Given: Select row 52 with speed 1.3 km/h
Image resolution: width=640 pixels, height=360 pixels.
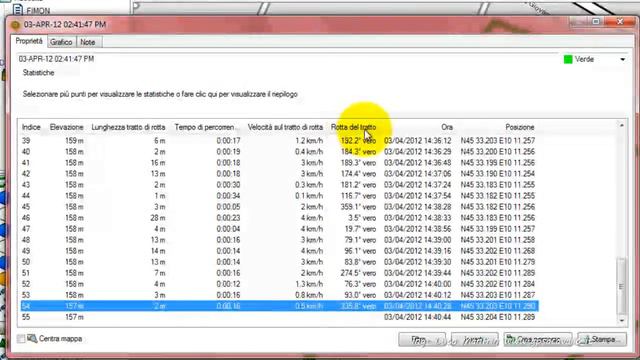Looking at the screenshot, I should tap(280, 284).
